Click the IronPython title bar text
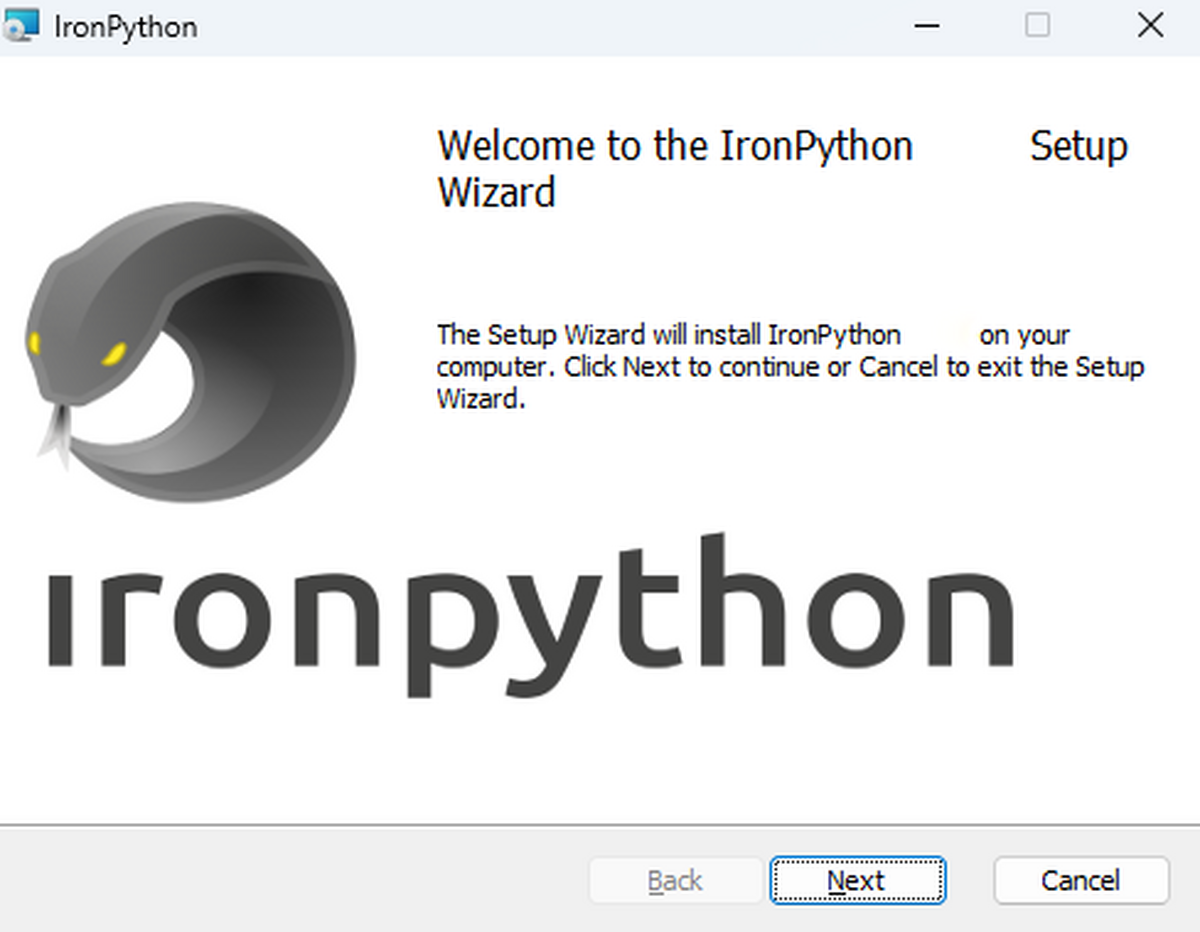This screenshot has height=932, width=1200. point(125,27)
